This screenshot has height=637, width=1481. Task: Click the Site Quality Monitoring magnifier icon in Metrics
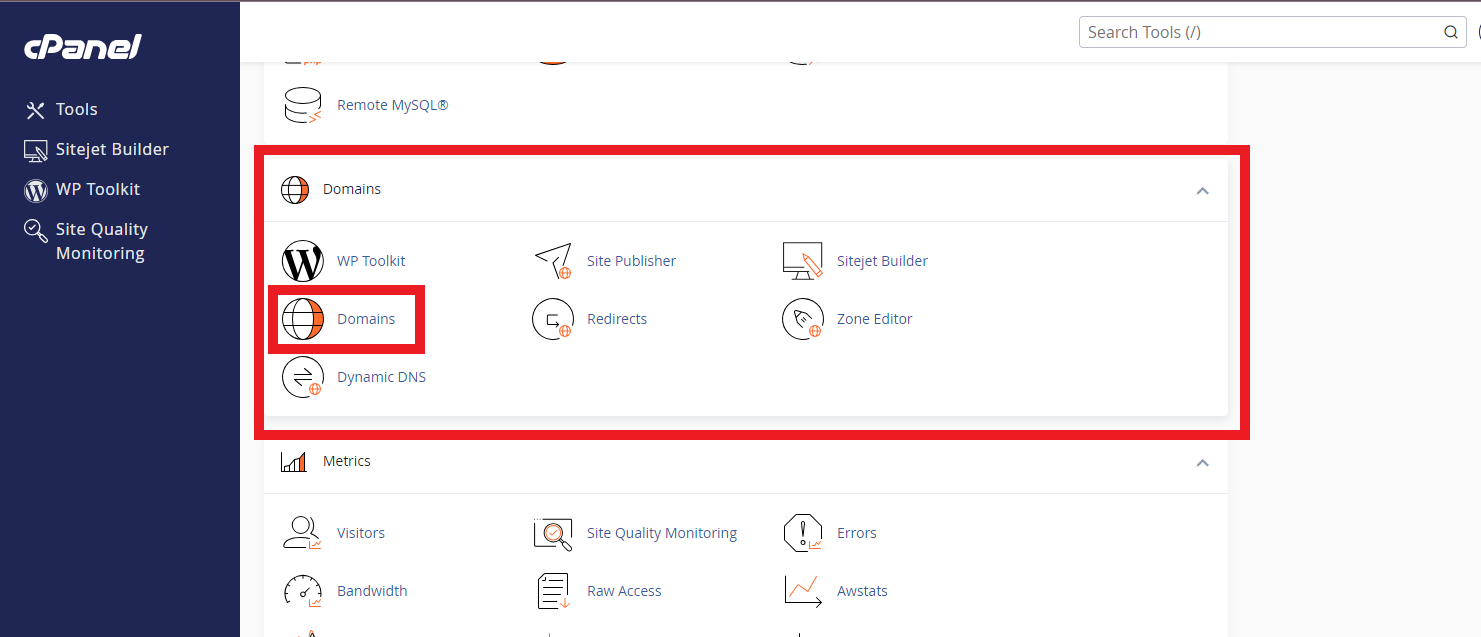pyautogui.click(x=553, y=533)
